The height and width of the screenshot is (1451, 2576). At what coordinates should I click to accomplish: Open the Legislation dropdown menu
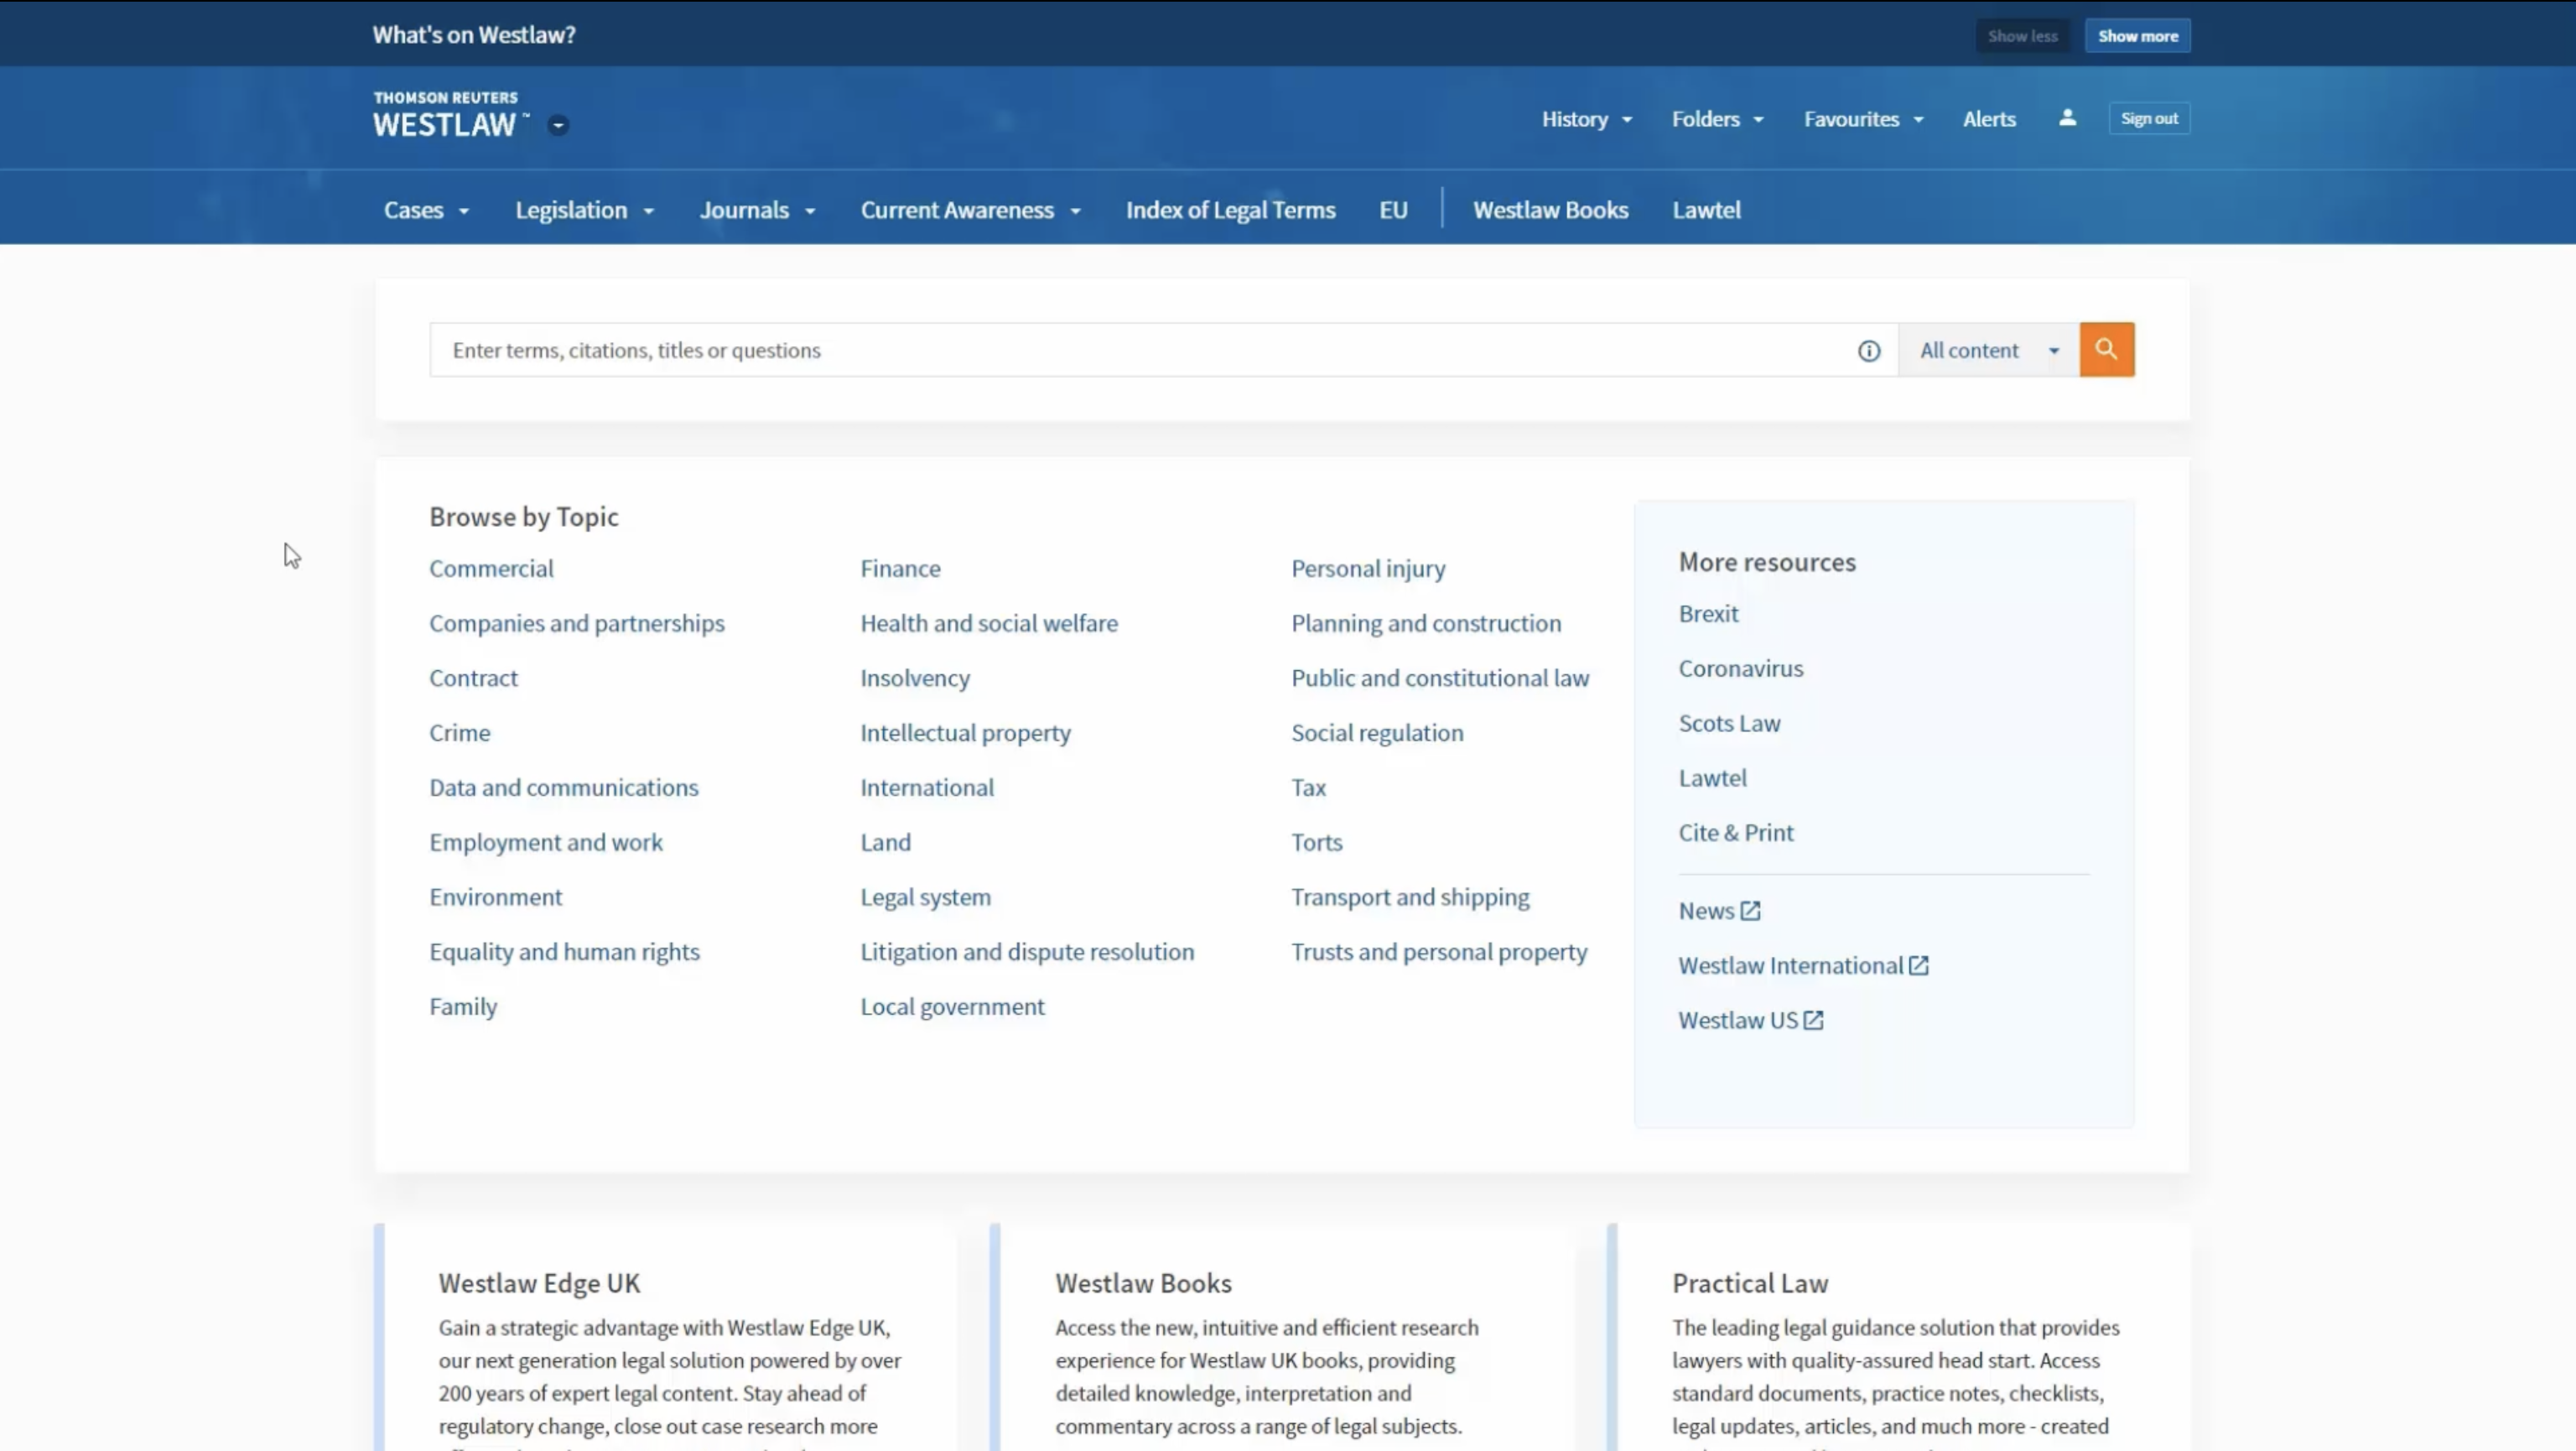tap(584, 210)
